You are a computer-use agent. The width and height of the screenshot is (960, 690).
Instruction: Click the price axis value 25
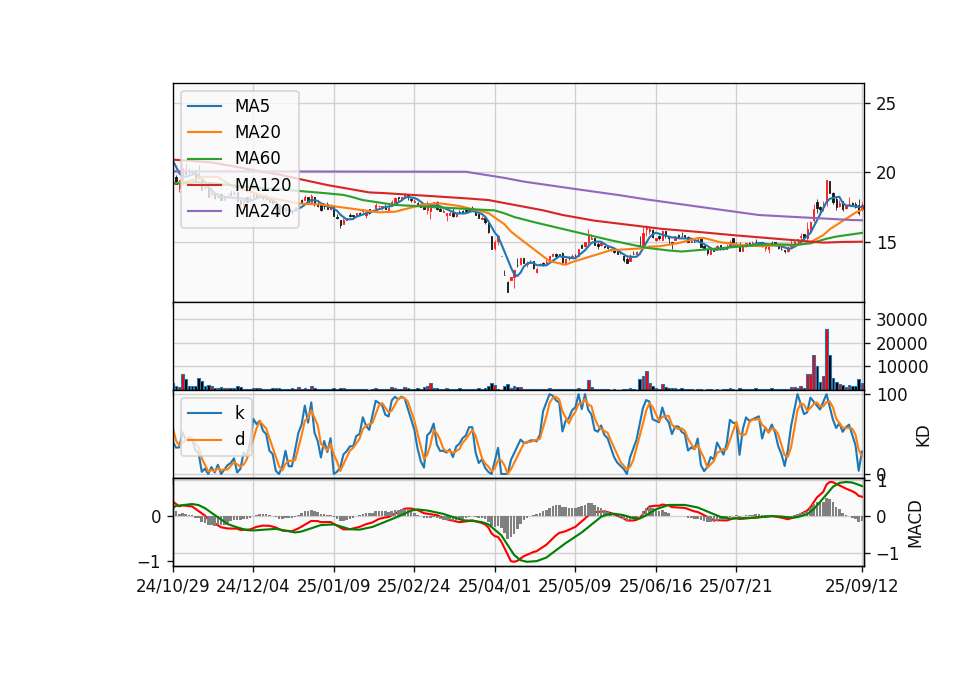[x=886, y=104]
